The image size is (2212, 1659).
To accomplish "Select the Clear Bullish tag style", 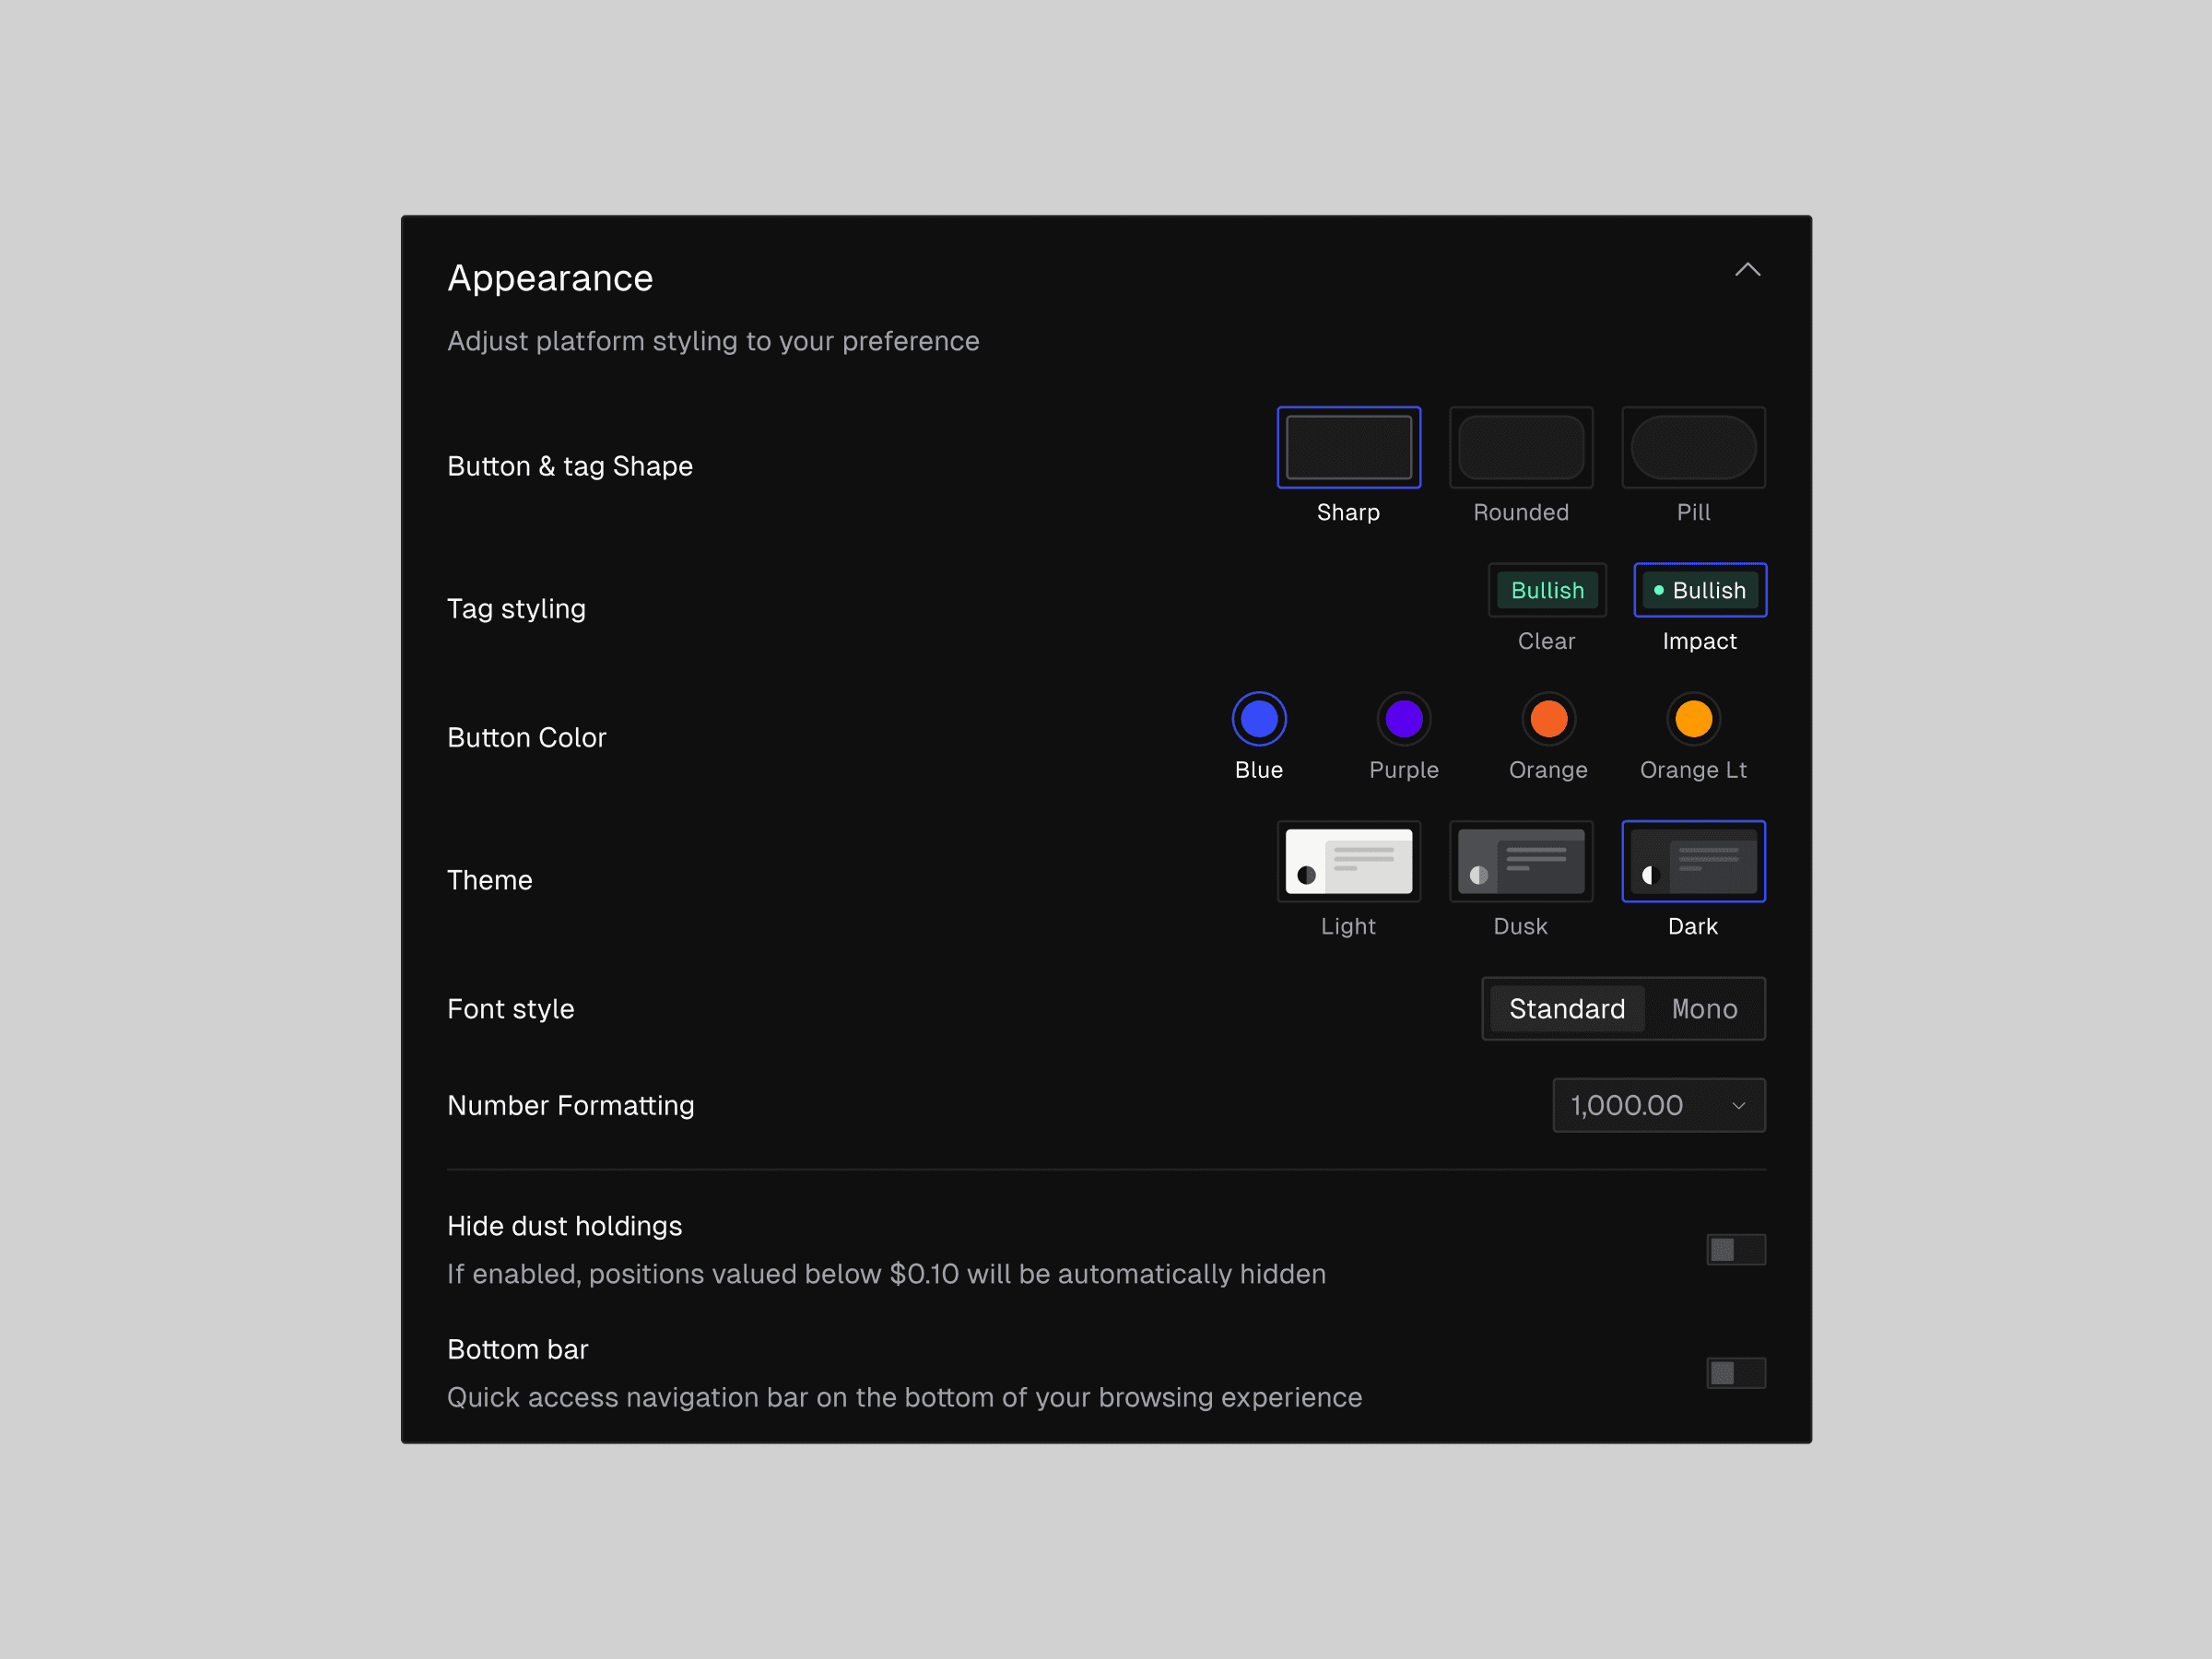I will (1546, 590).
